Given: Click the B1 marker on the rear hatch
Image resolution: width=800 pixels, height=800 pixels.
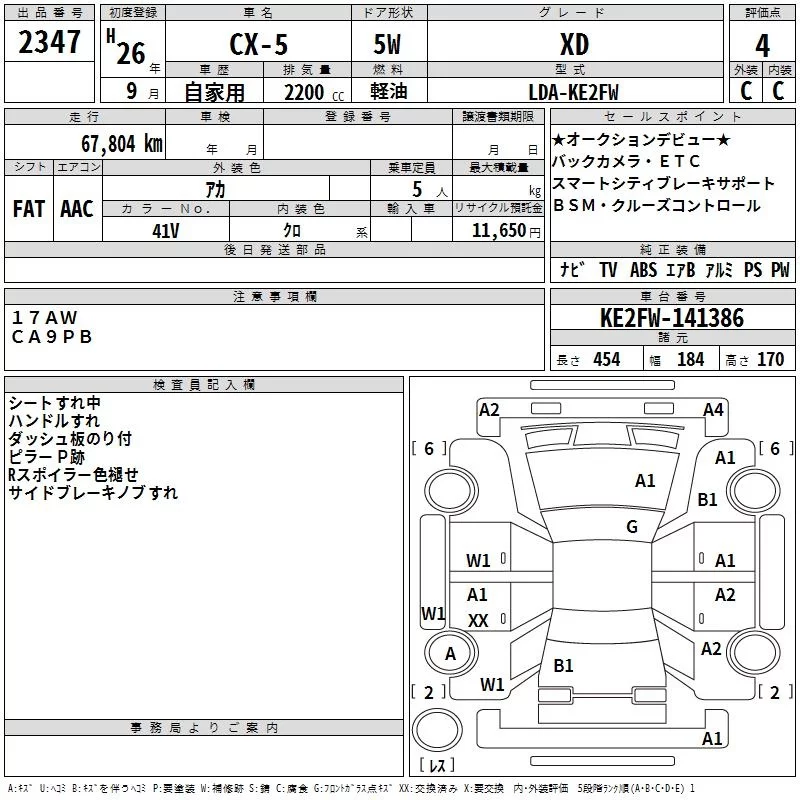Looking at the screenshot, I should click(563, 665).
